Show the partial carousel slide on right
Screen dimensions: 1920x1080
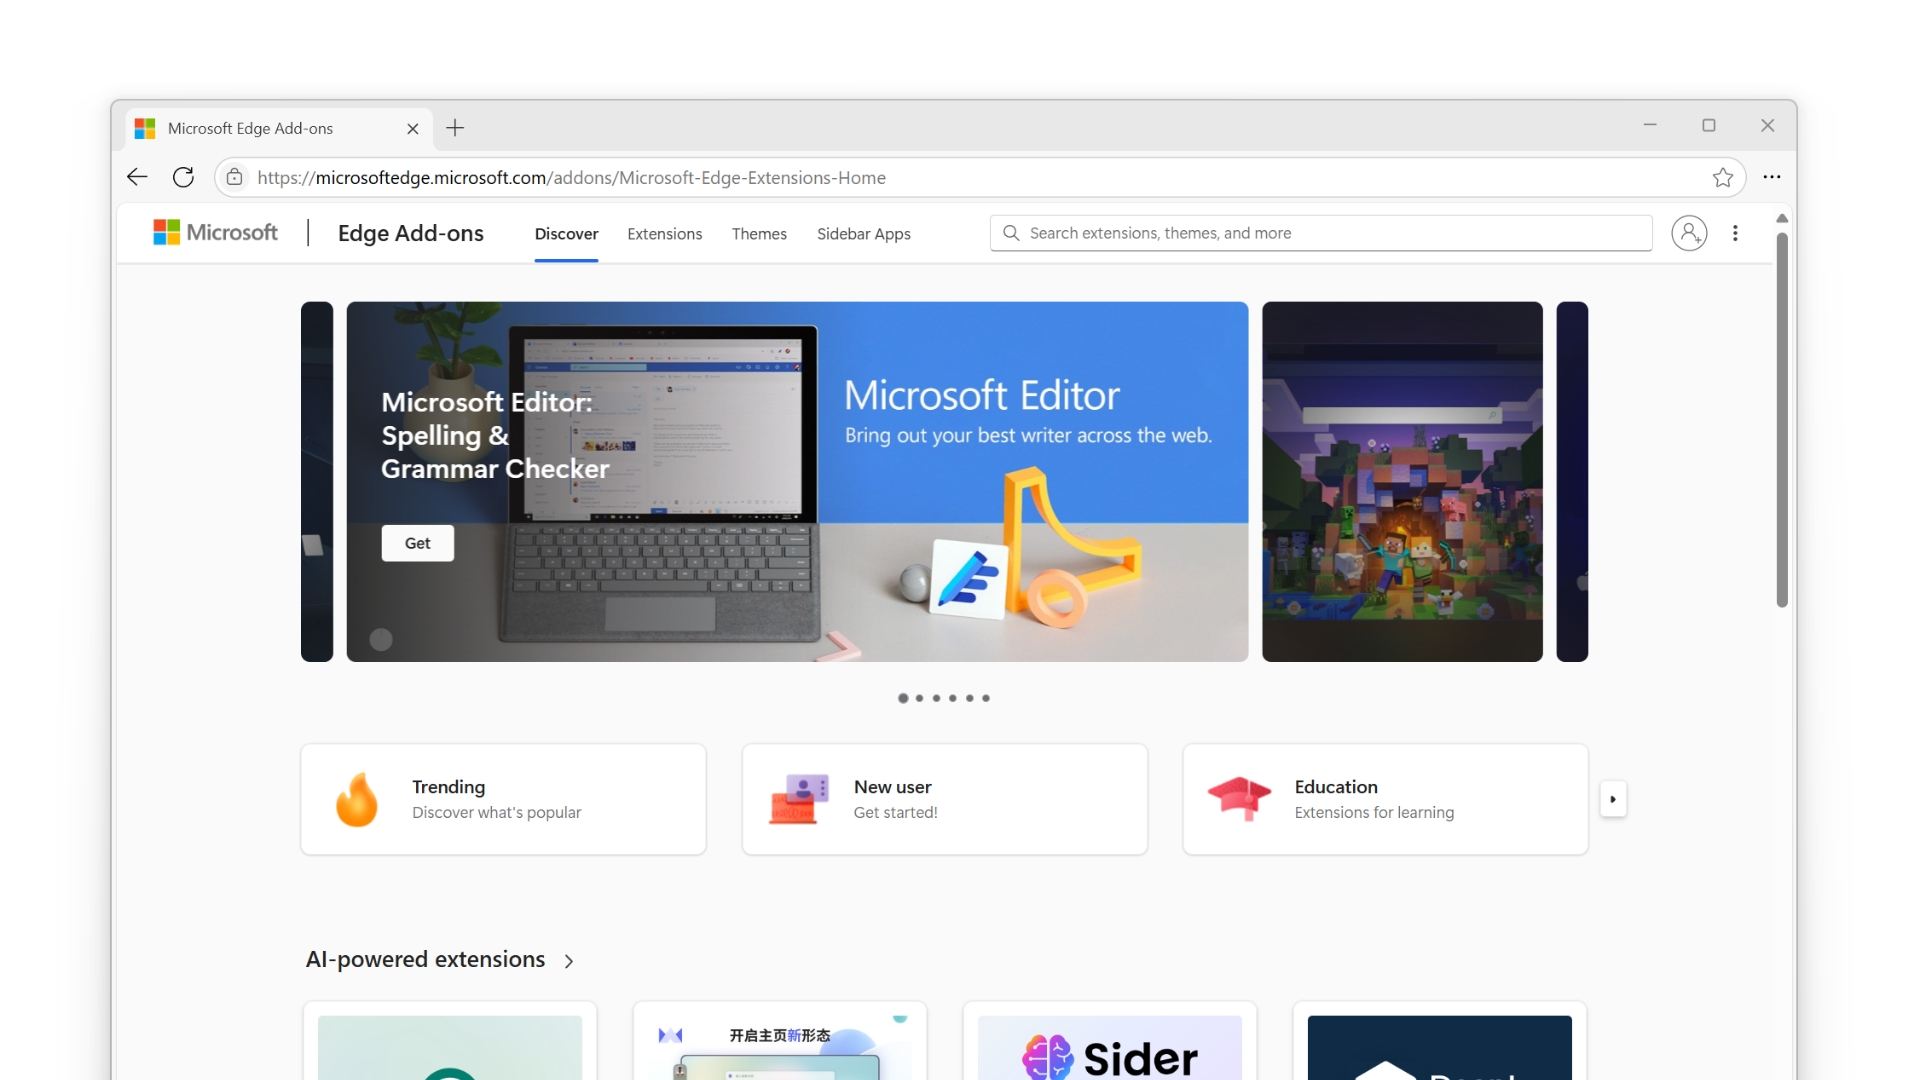1572,481
